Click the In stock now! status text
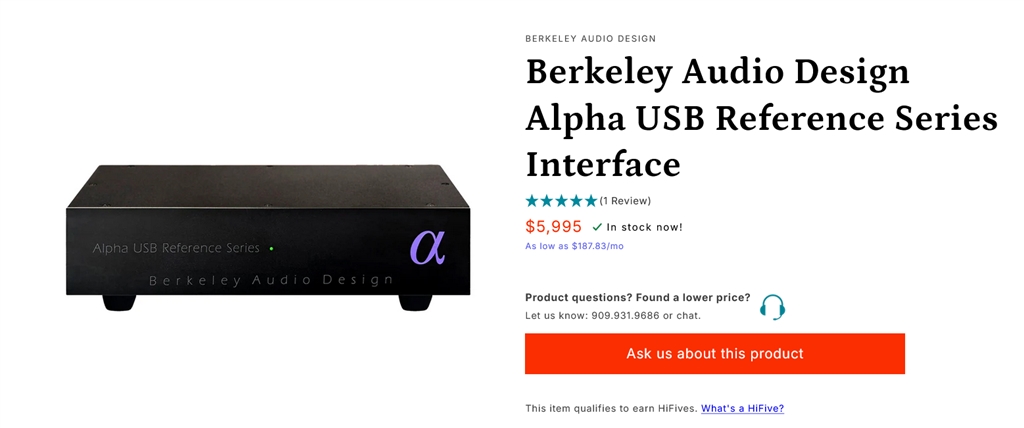The height and width of the screenshot is (428, 1024). click(644, 227)
